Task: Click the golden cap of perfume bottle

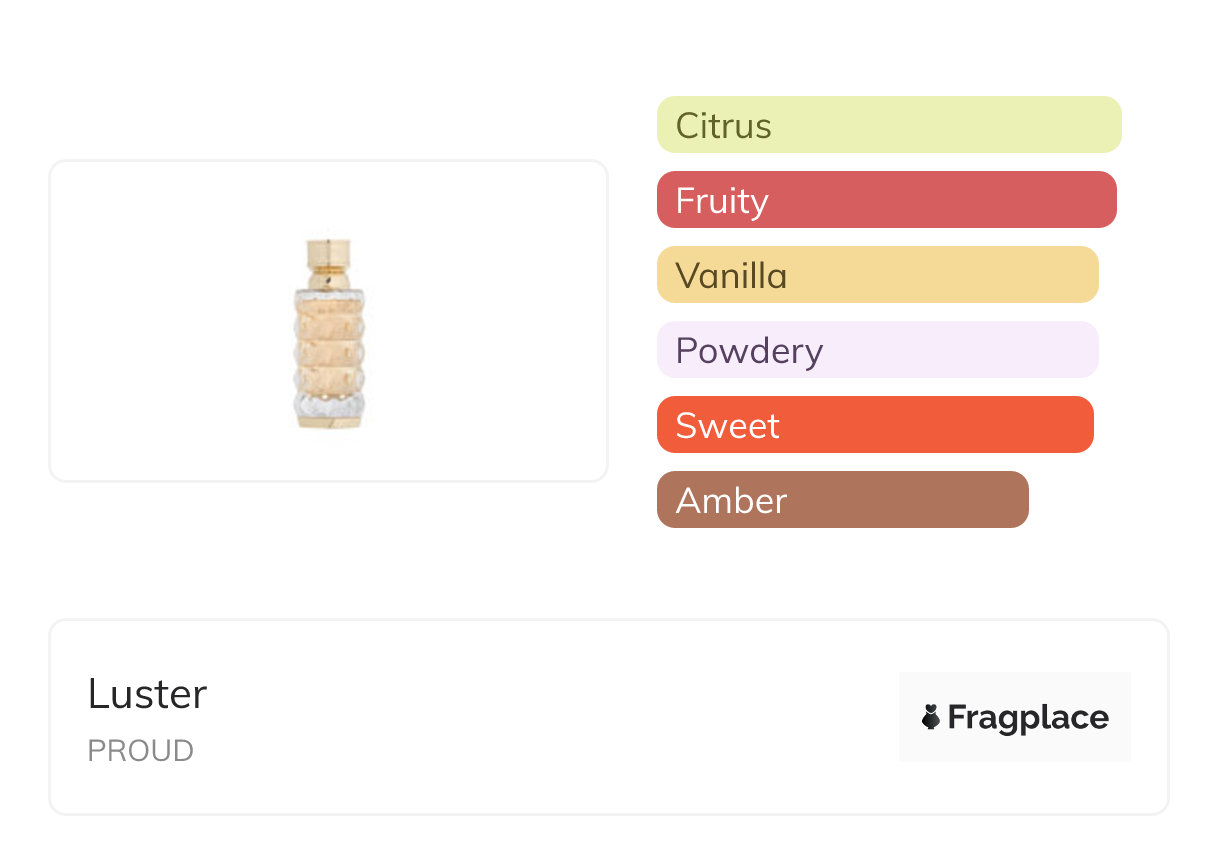Action: tap(329, 257)
